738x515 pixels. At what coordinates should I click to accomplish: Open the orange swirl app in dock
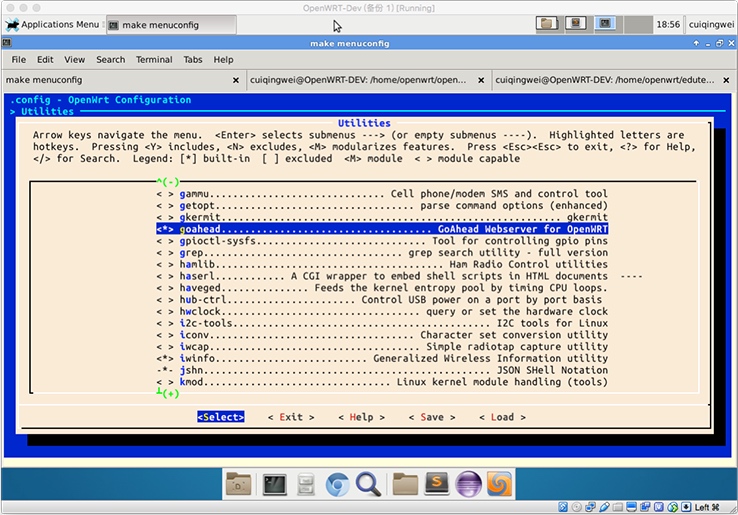[x=499, y=485]
